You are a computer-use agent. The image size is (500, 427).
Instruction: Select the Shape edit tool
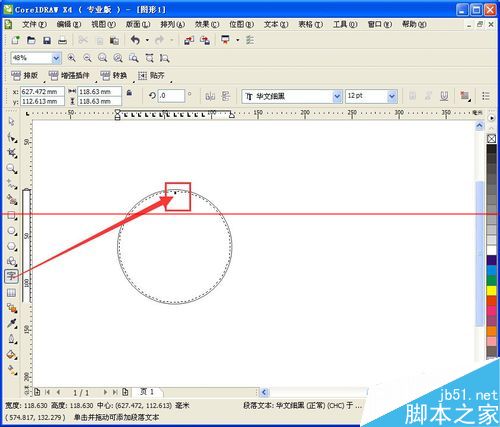point(12,138)
